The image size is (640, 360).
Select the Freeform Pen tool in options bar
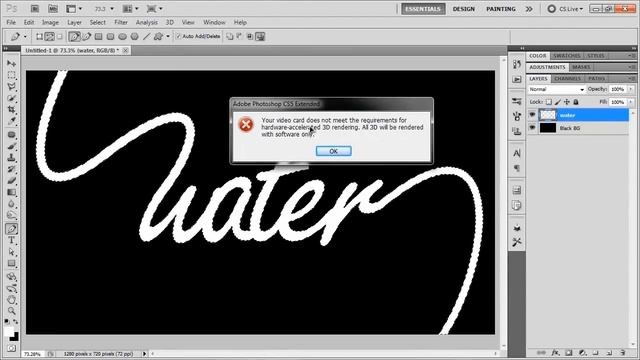click(87, 37)
